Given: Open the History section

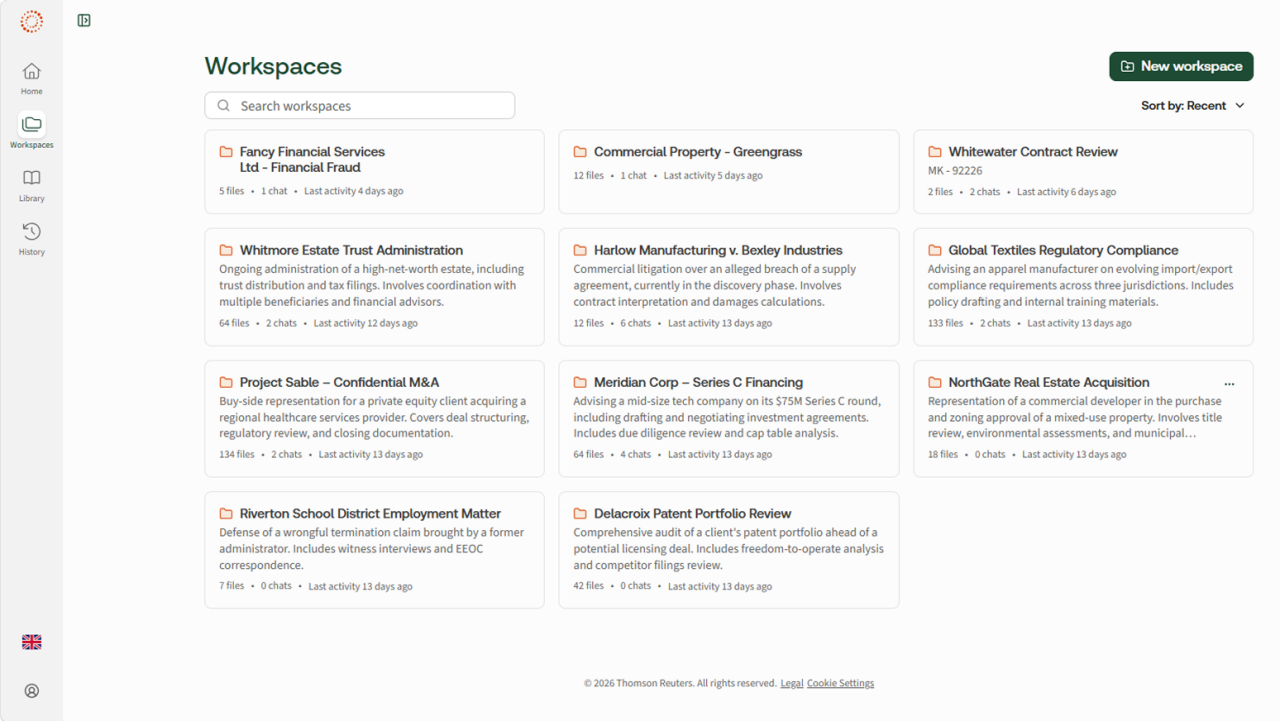Looking at the screenshot, I should [x=32, y=238].
